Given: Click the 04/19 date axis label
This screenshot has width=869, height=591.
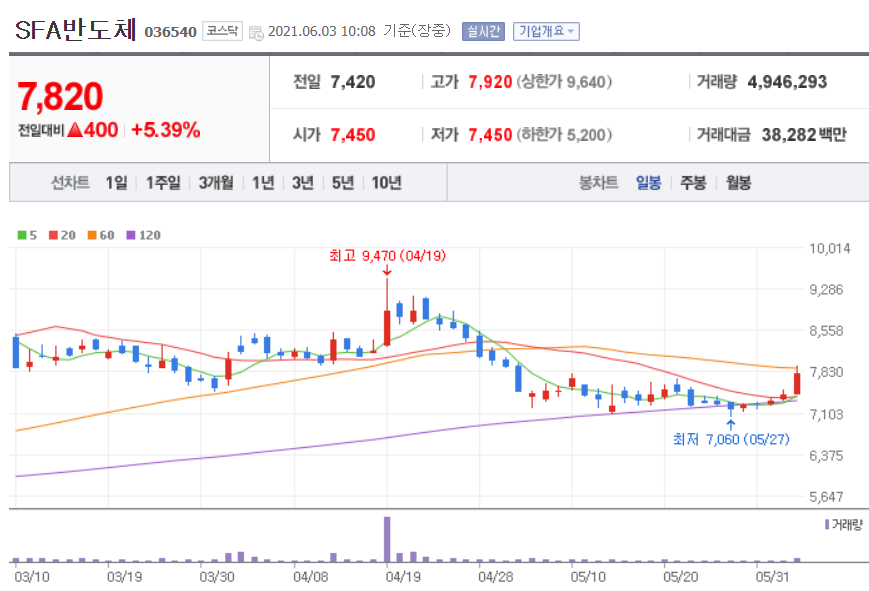Looking at the screenshot, I should tap(403, 577).
